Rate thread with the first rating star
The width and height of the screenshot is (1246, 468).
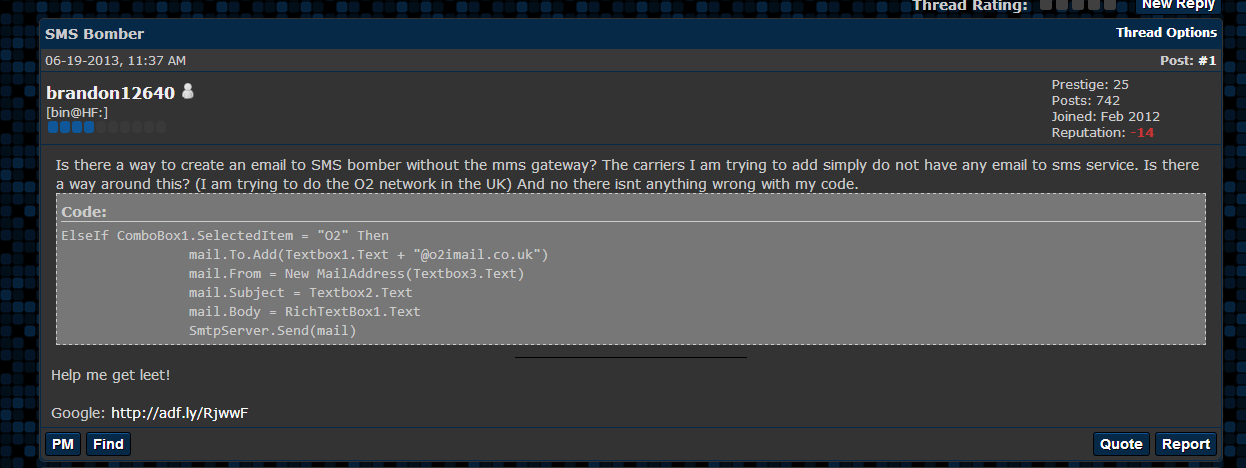click(1046, 4)
